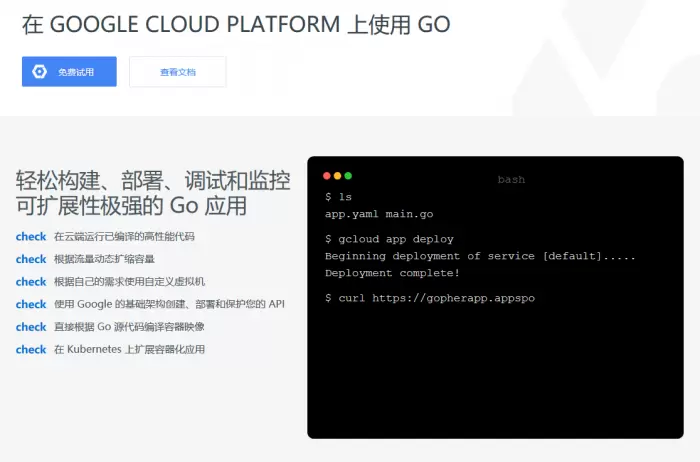
Task: Click the red dot in terminal window
Action: (x=327, y=176)
